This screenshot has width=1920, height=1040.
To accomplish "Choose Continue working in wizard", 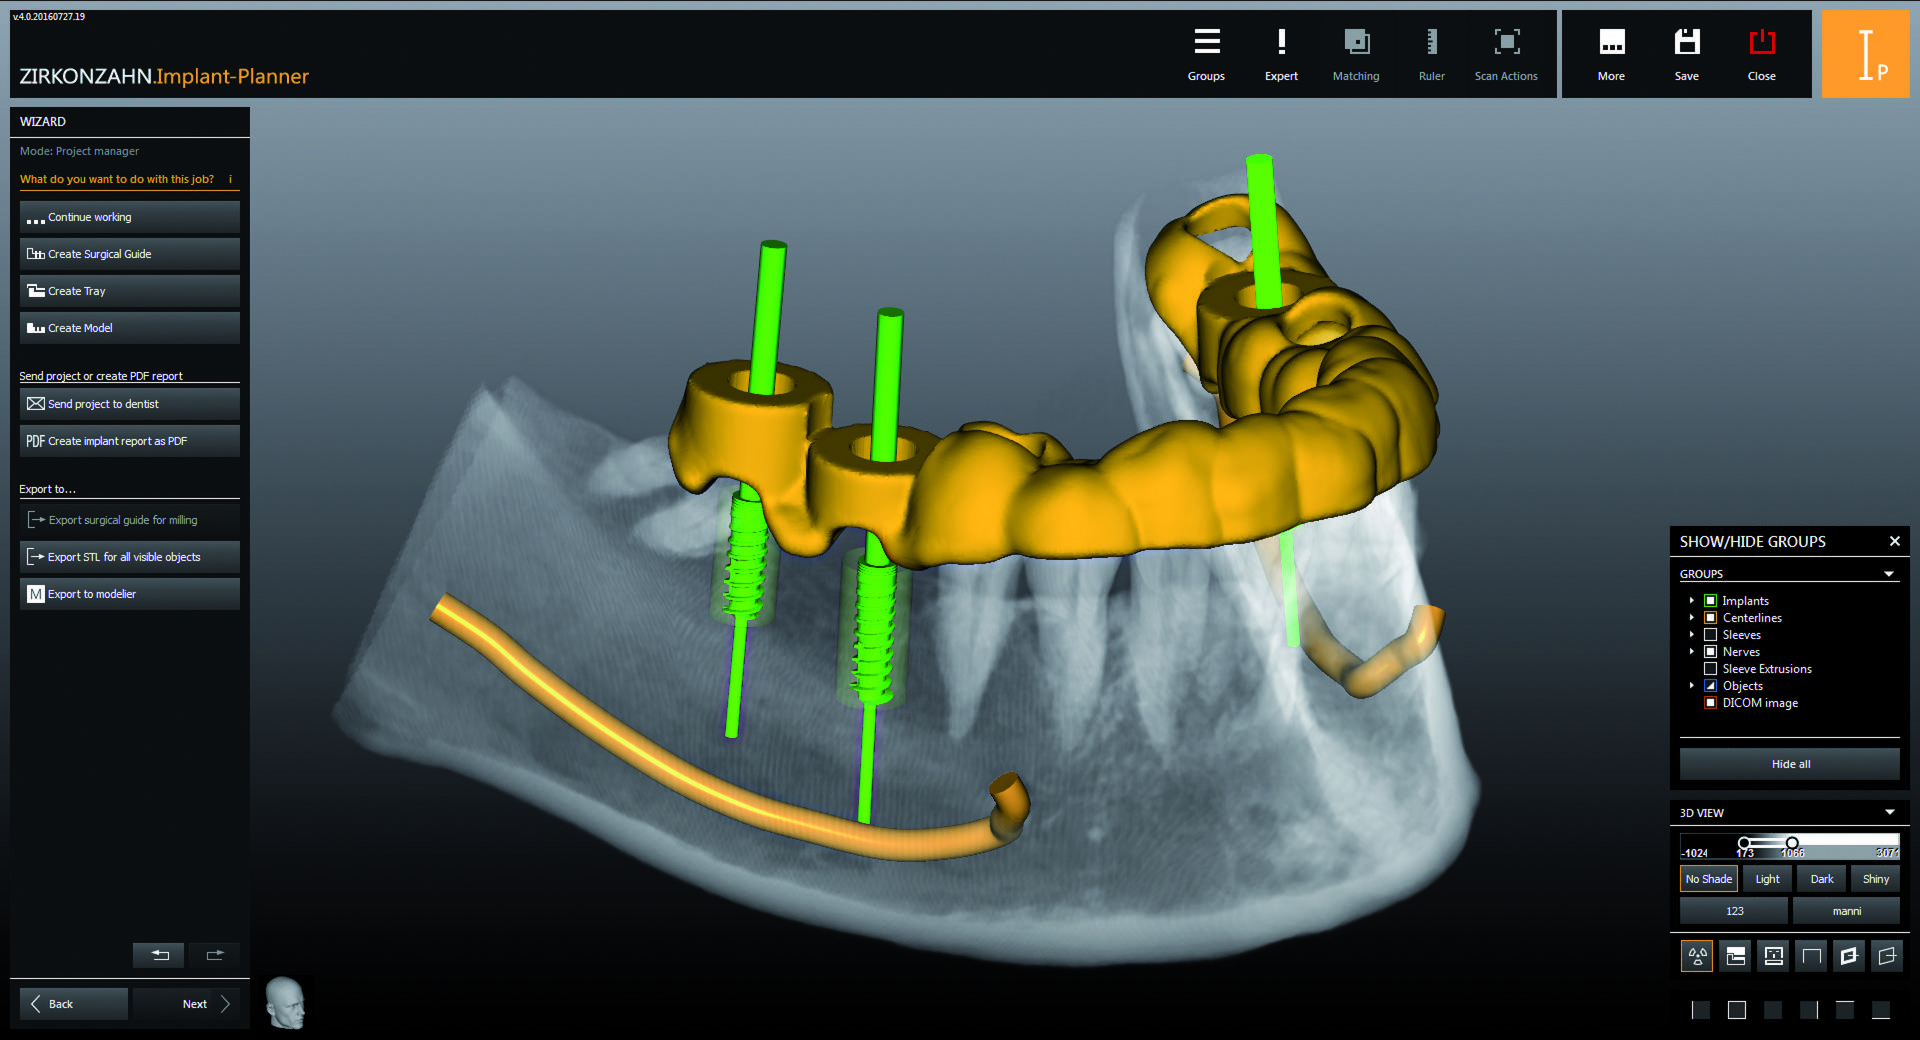I will click(130, 217).
